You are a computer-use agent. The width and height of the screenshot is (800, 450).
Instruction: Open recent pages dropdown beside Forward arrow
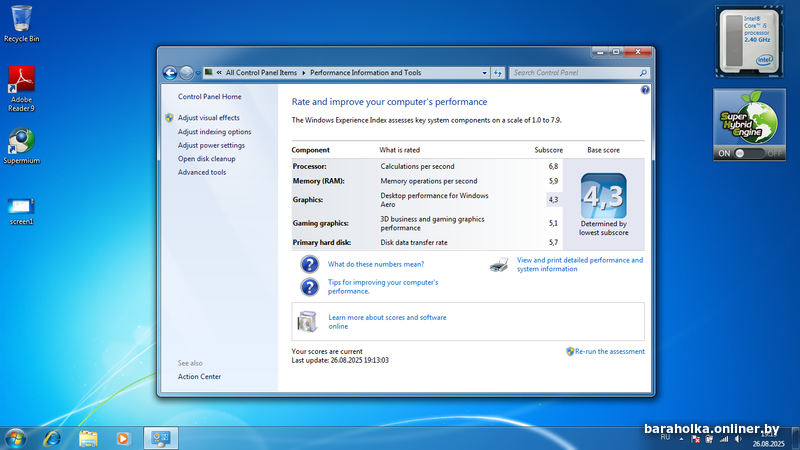click(x=198, y=73)
